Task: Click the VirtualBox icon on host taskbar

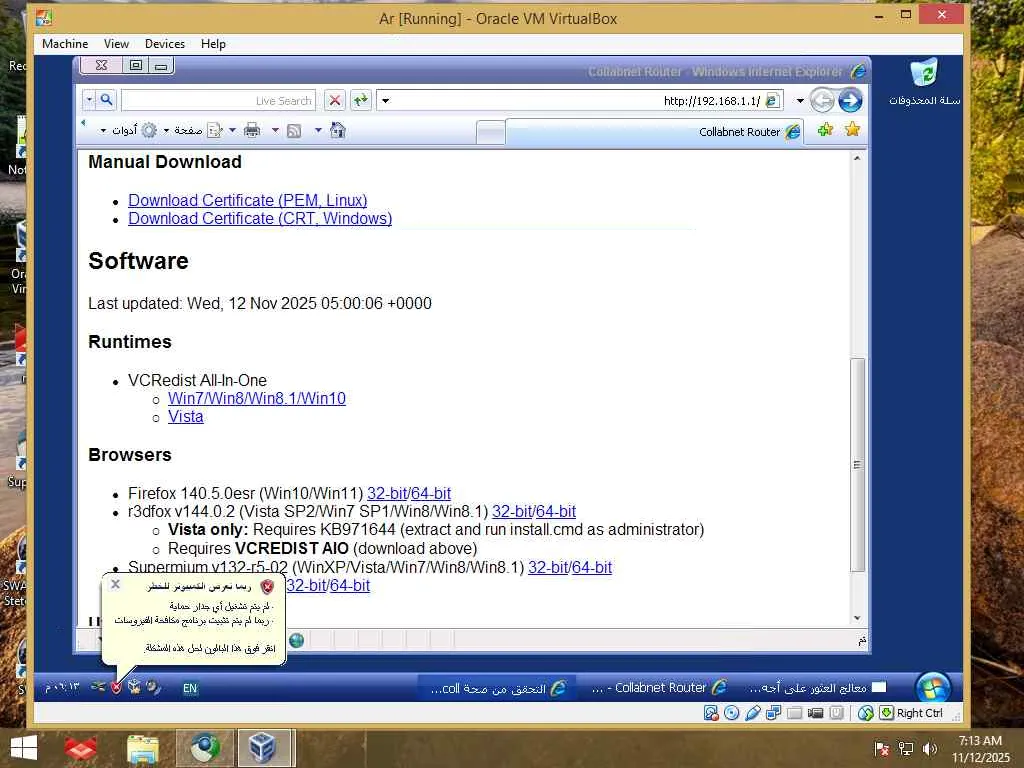Action: (263, 748)
